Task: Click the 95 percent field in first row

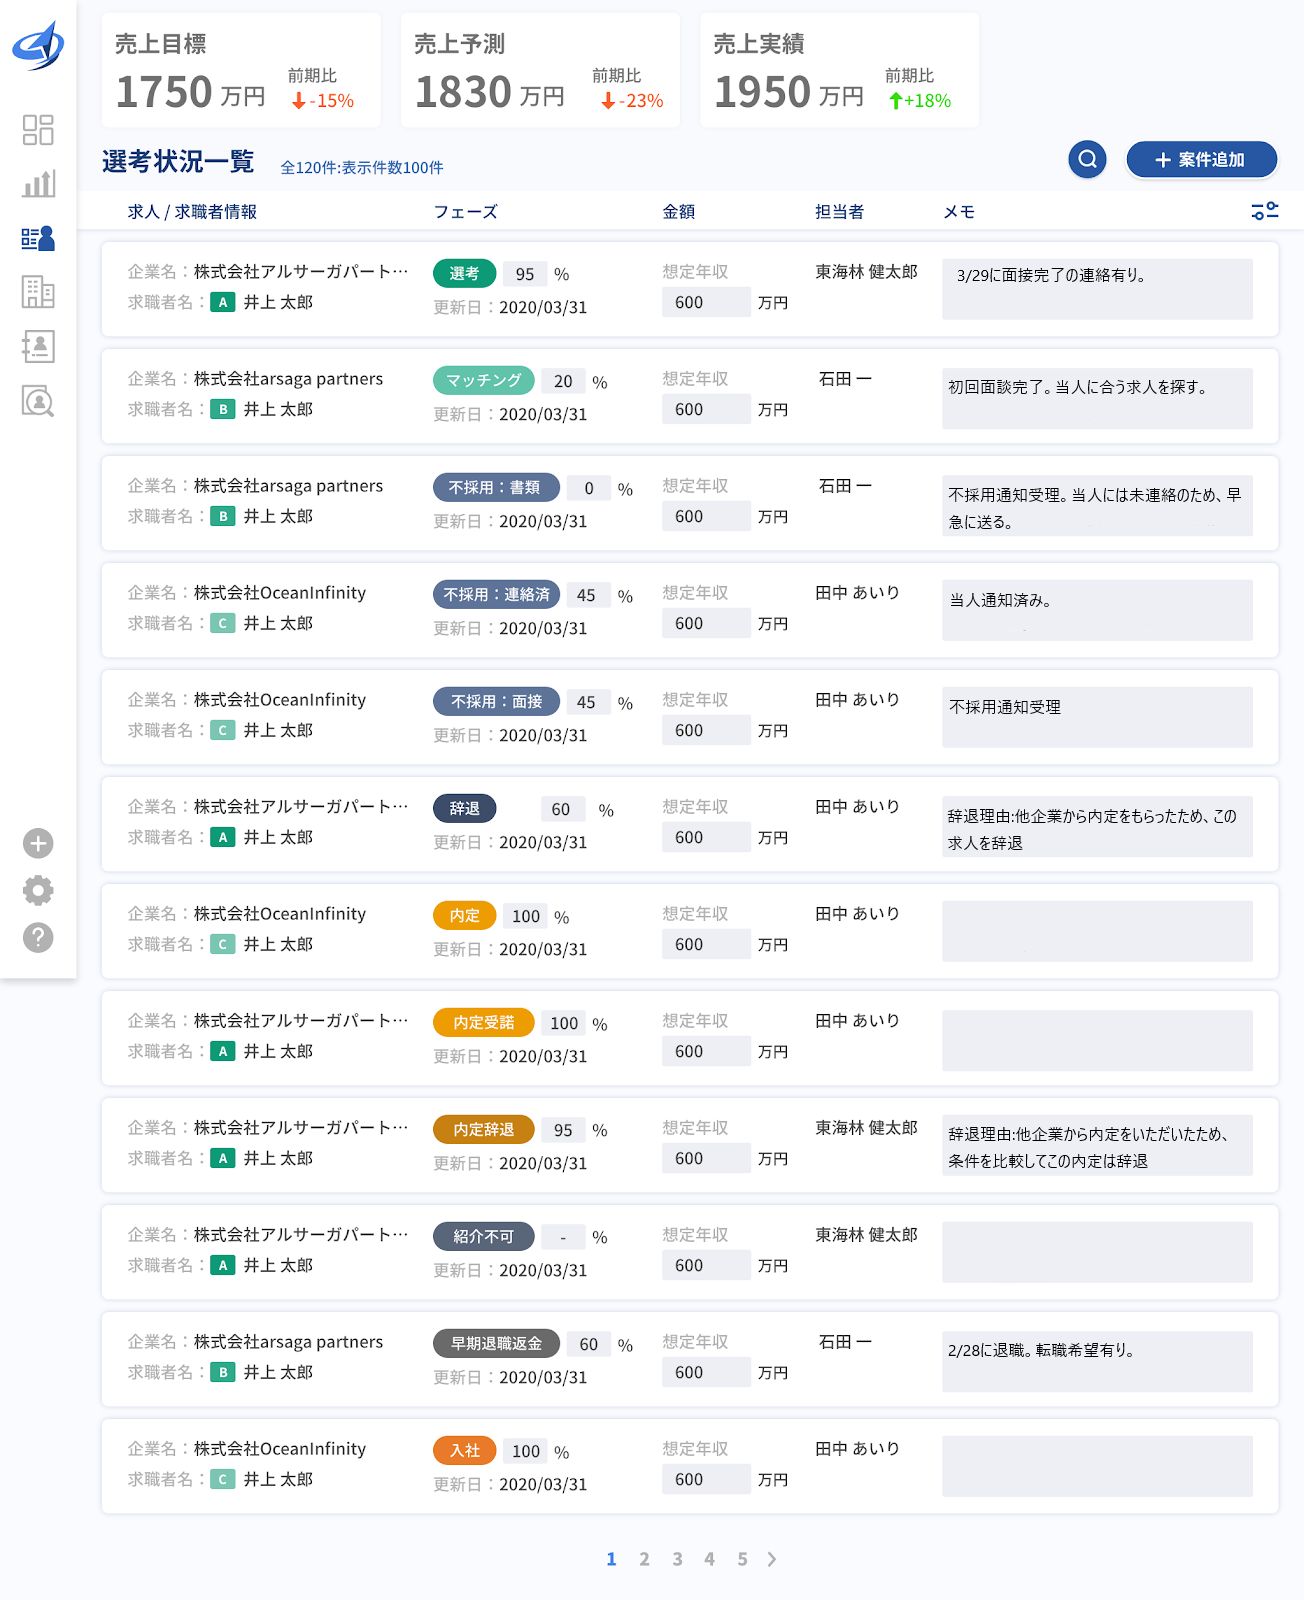Action: [525, 274]
